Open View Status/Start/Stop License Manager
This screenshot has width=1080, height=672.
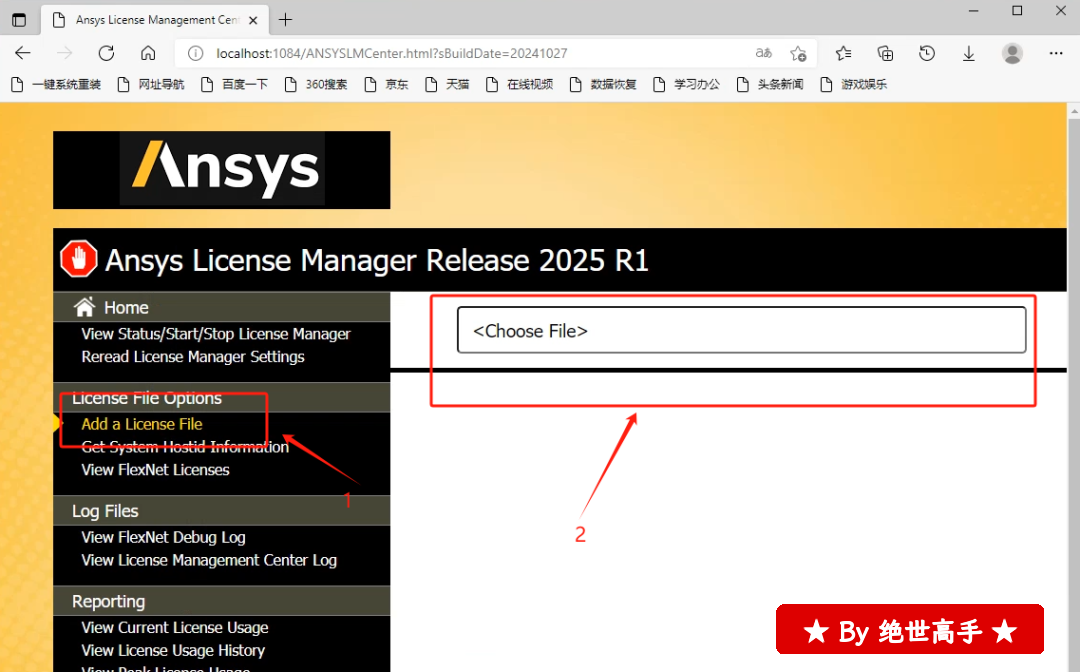click(216, 334)
